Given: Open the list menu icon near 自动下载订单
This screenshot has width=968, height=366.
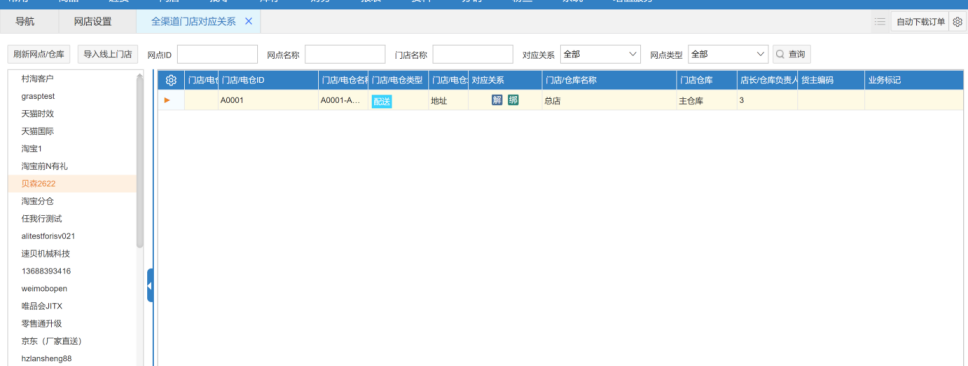Looking at the screenshot, I should coord(880,22).
